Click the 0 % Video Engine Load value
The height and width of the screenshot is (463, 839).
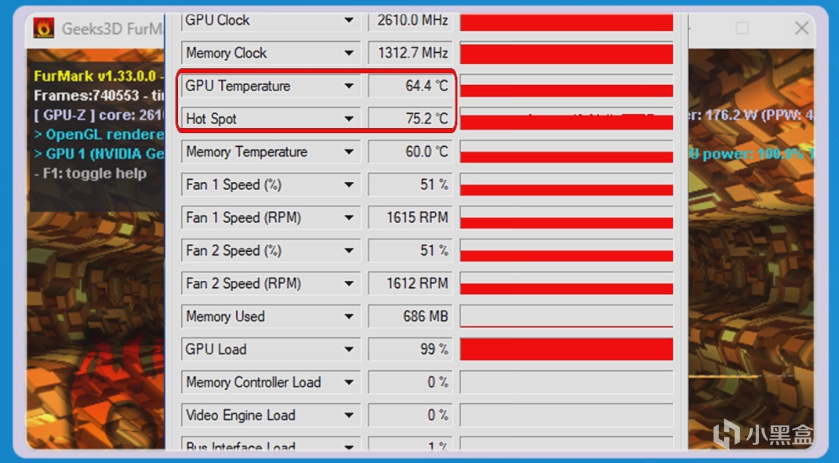pos(410,415)
